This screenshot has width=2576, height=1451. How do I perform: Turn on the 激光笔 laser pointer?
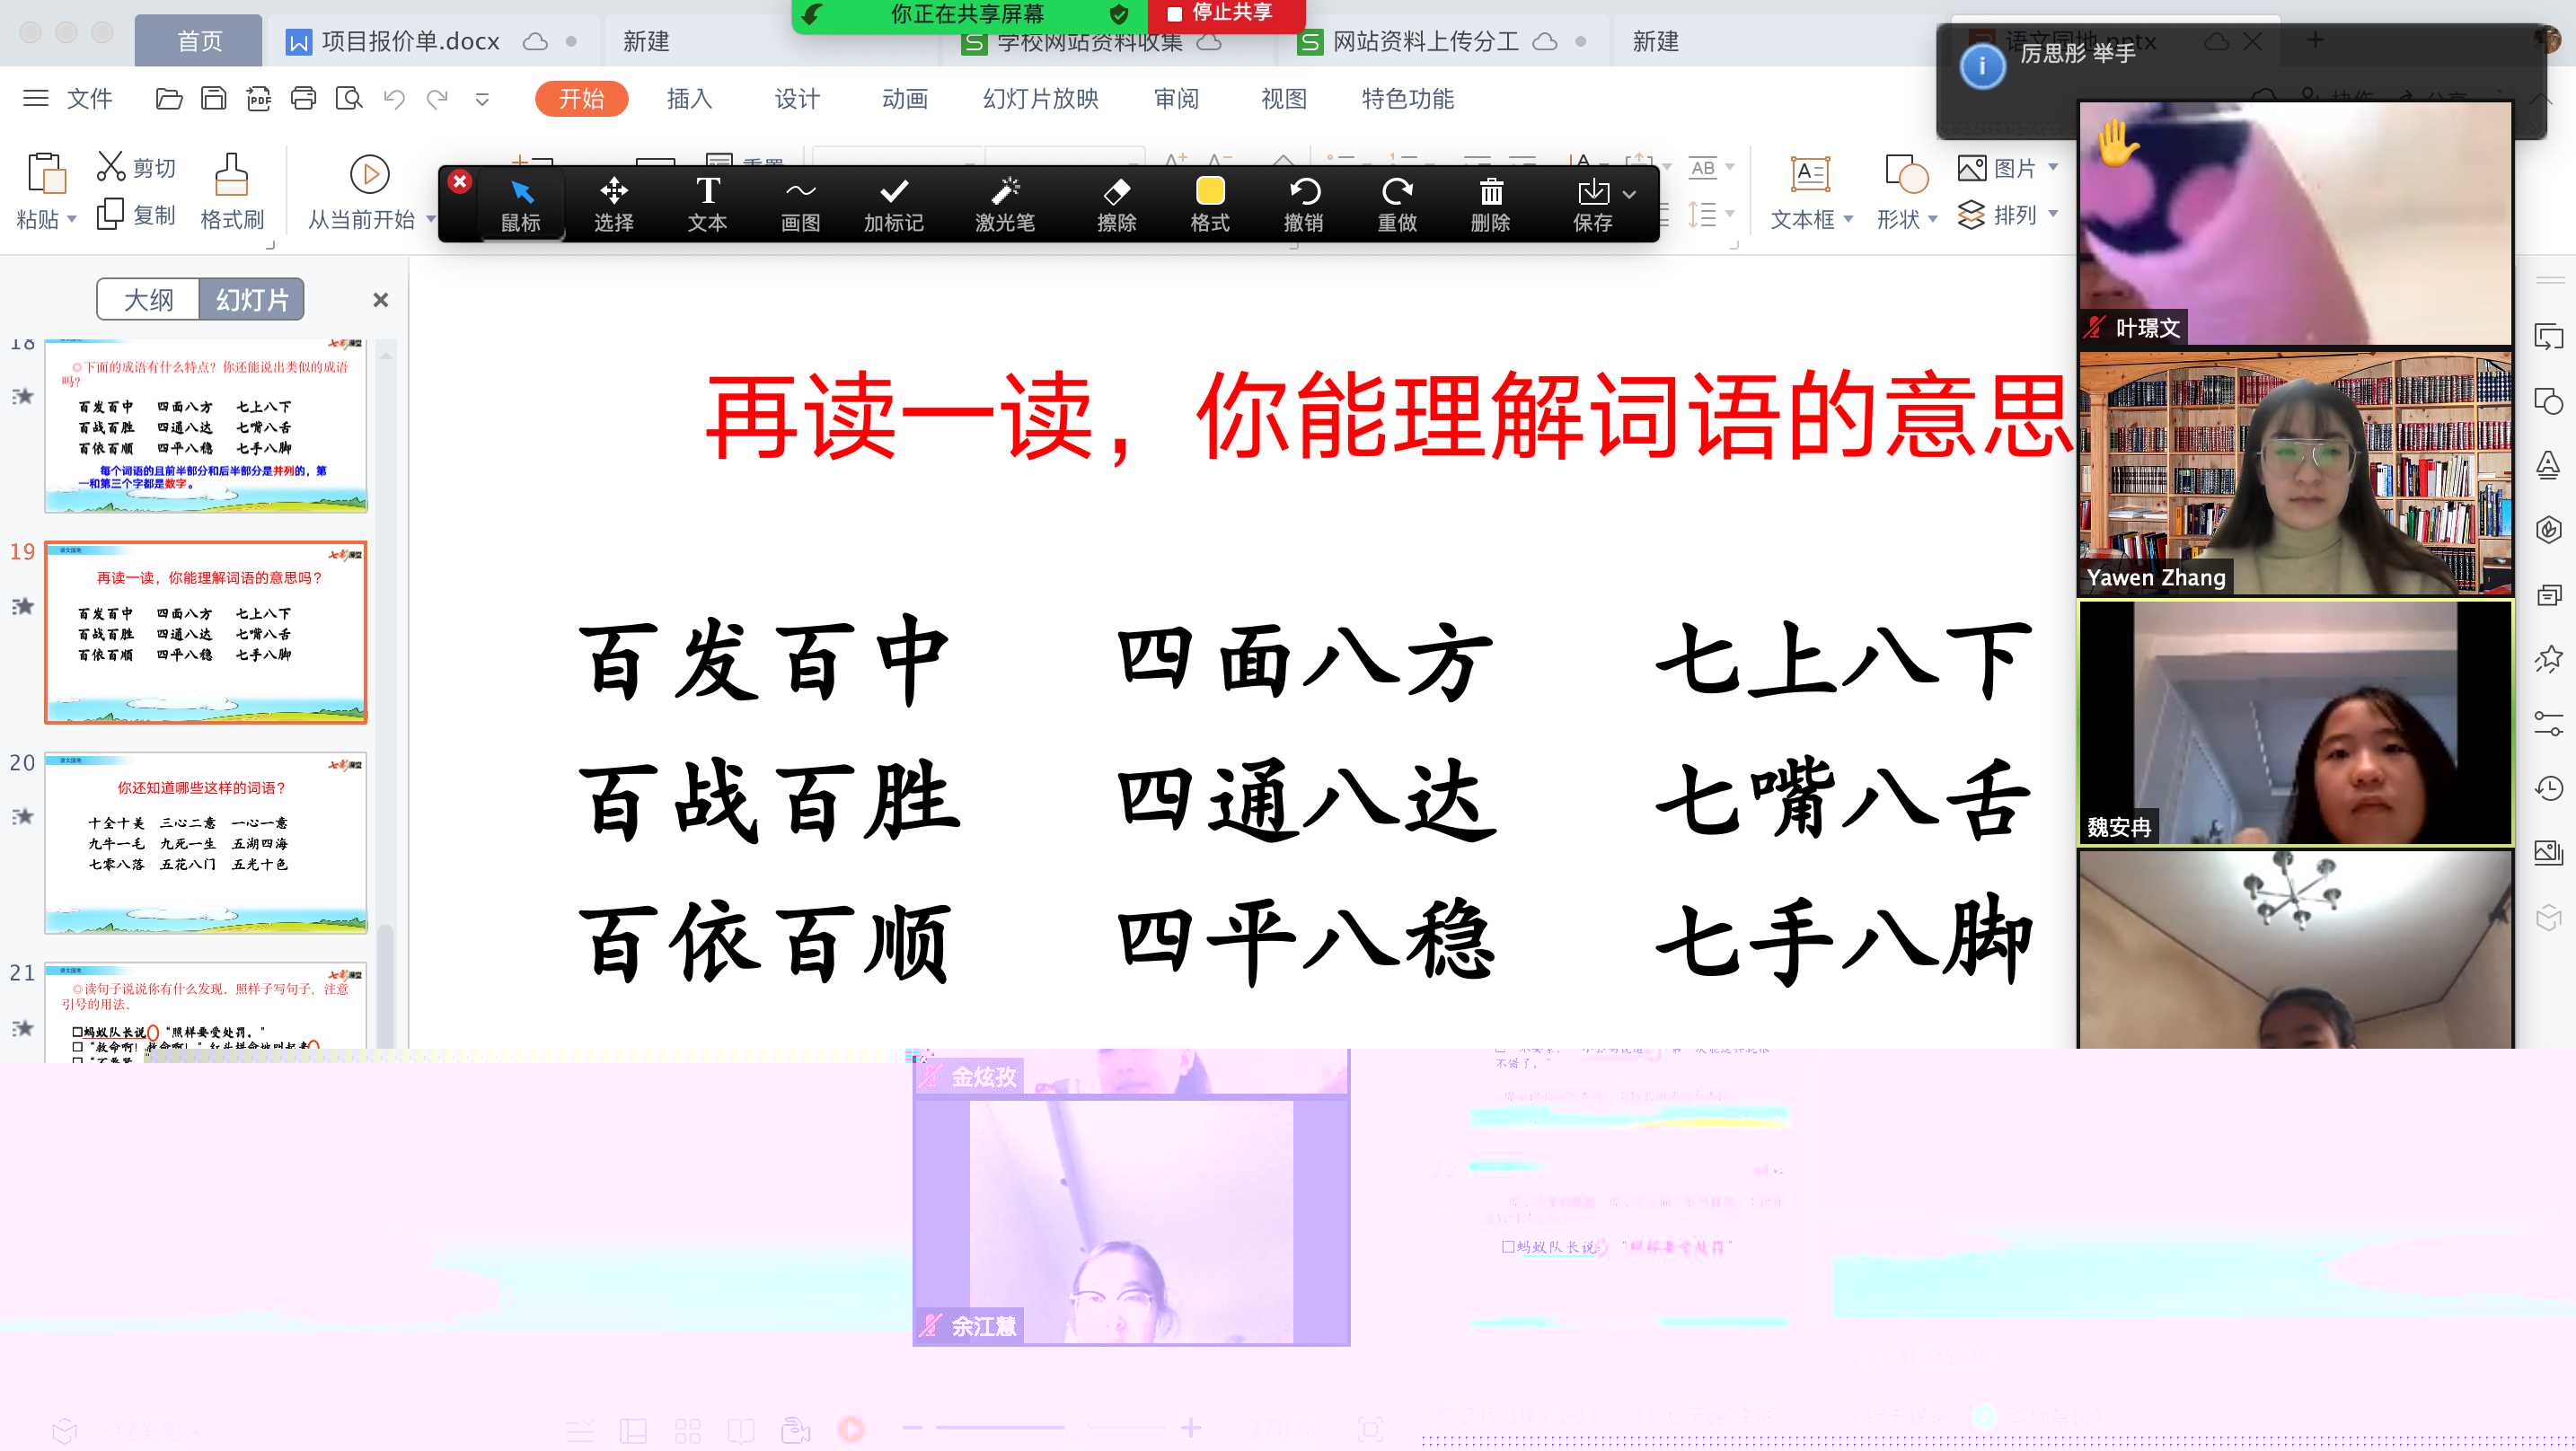[1005, 205]
